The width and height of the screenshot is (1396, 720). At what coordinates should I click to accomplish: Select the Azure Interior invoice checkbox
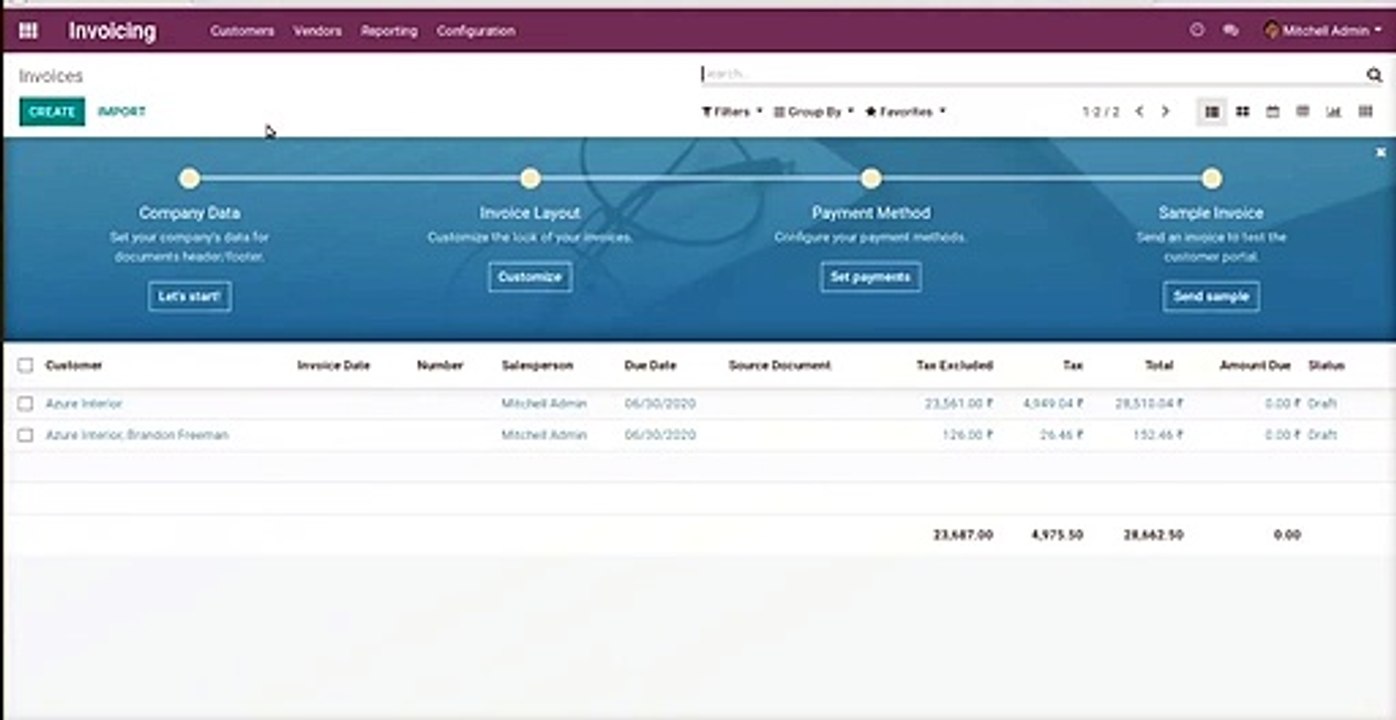tap(25, 404)
